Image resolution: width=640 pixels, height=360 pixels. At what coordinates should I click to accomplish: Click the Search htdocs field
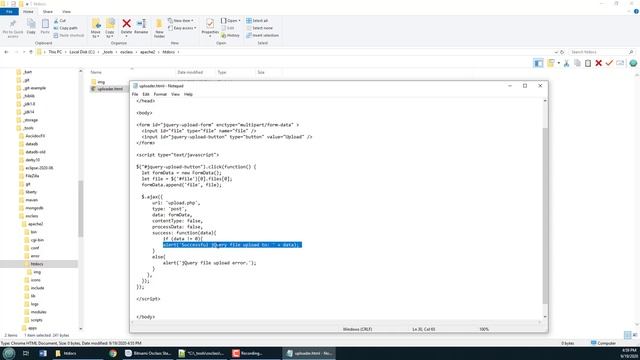(x=601, y=52)
